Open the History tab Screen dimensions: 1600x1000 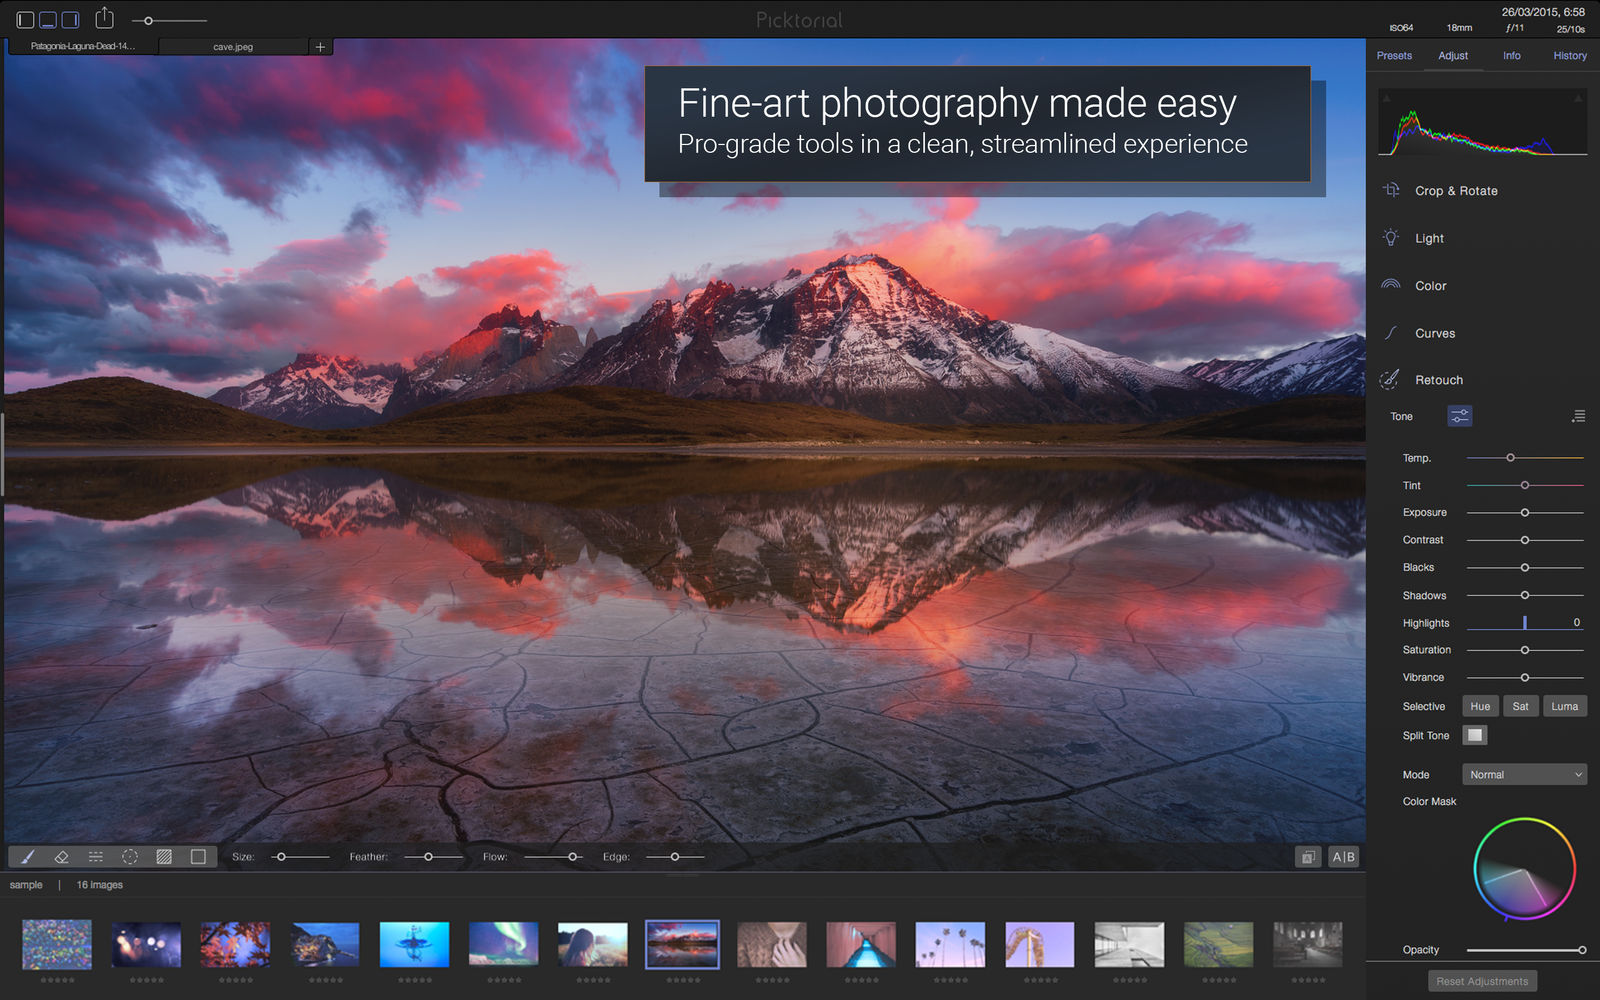(x=1570, y=56)
